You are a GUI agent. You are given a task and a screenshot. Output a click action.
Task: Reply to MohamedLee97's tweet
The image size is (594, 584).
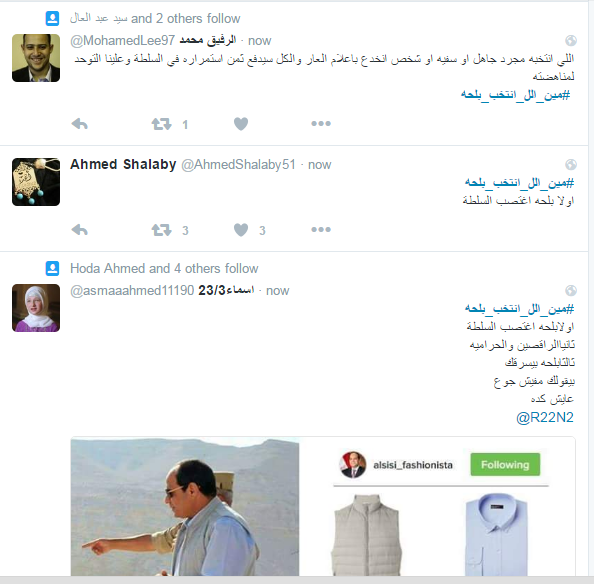[x=80, y=124]
